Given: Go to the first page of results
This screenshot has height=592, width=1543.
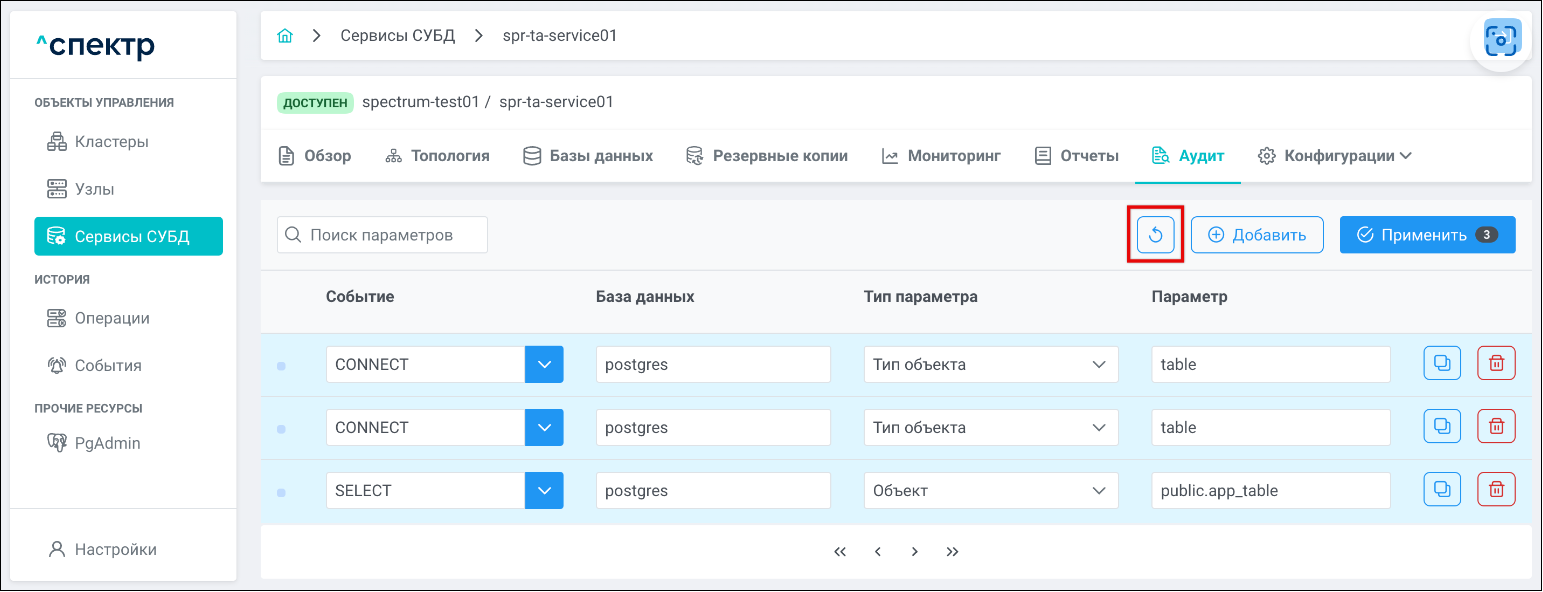Looking at the screenshot, I should point(840,552).
